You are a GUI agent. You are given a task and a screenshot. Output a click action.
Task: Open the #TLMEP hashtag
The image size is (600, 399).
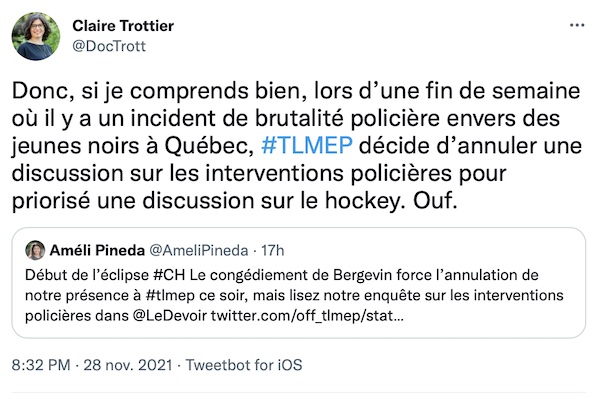point(307,145)
